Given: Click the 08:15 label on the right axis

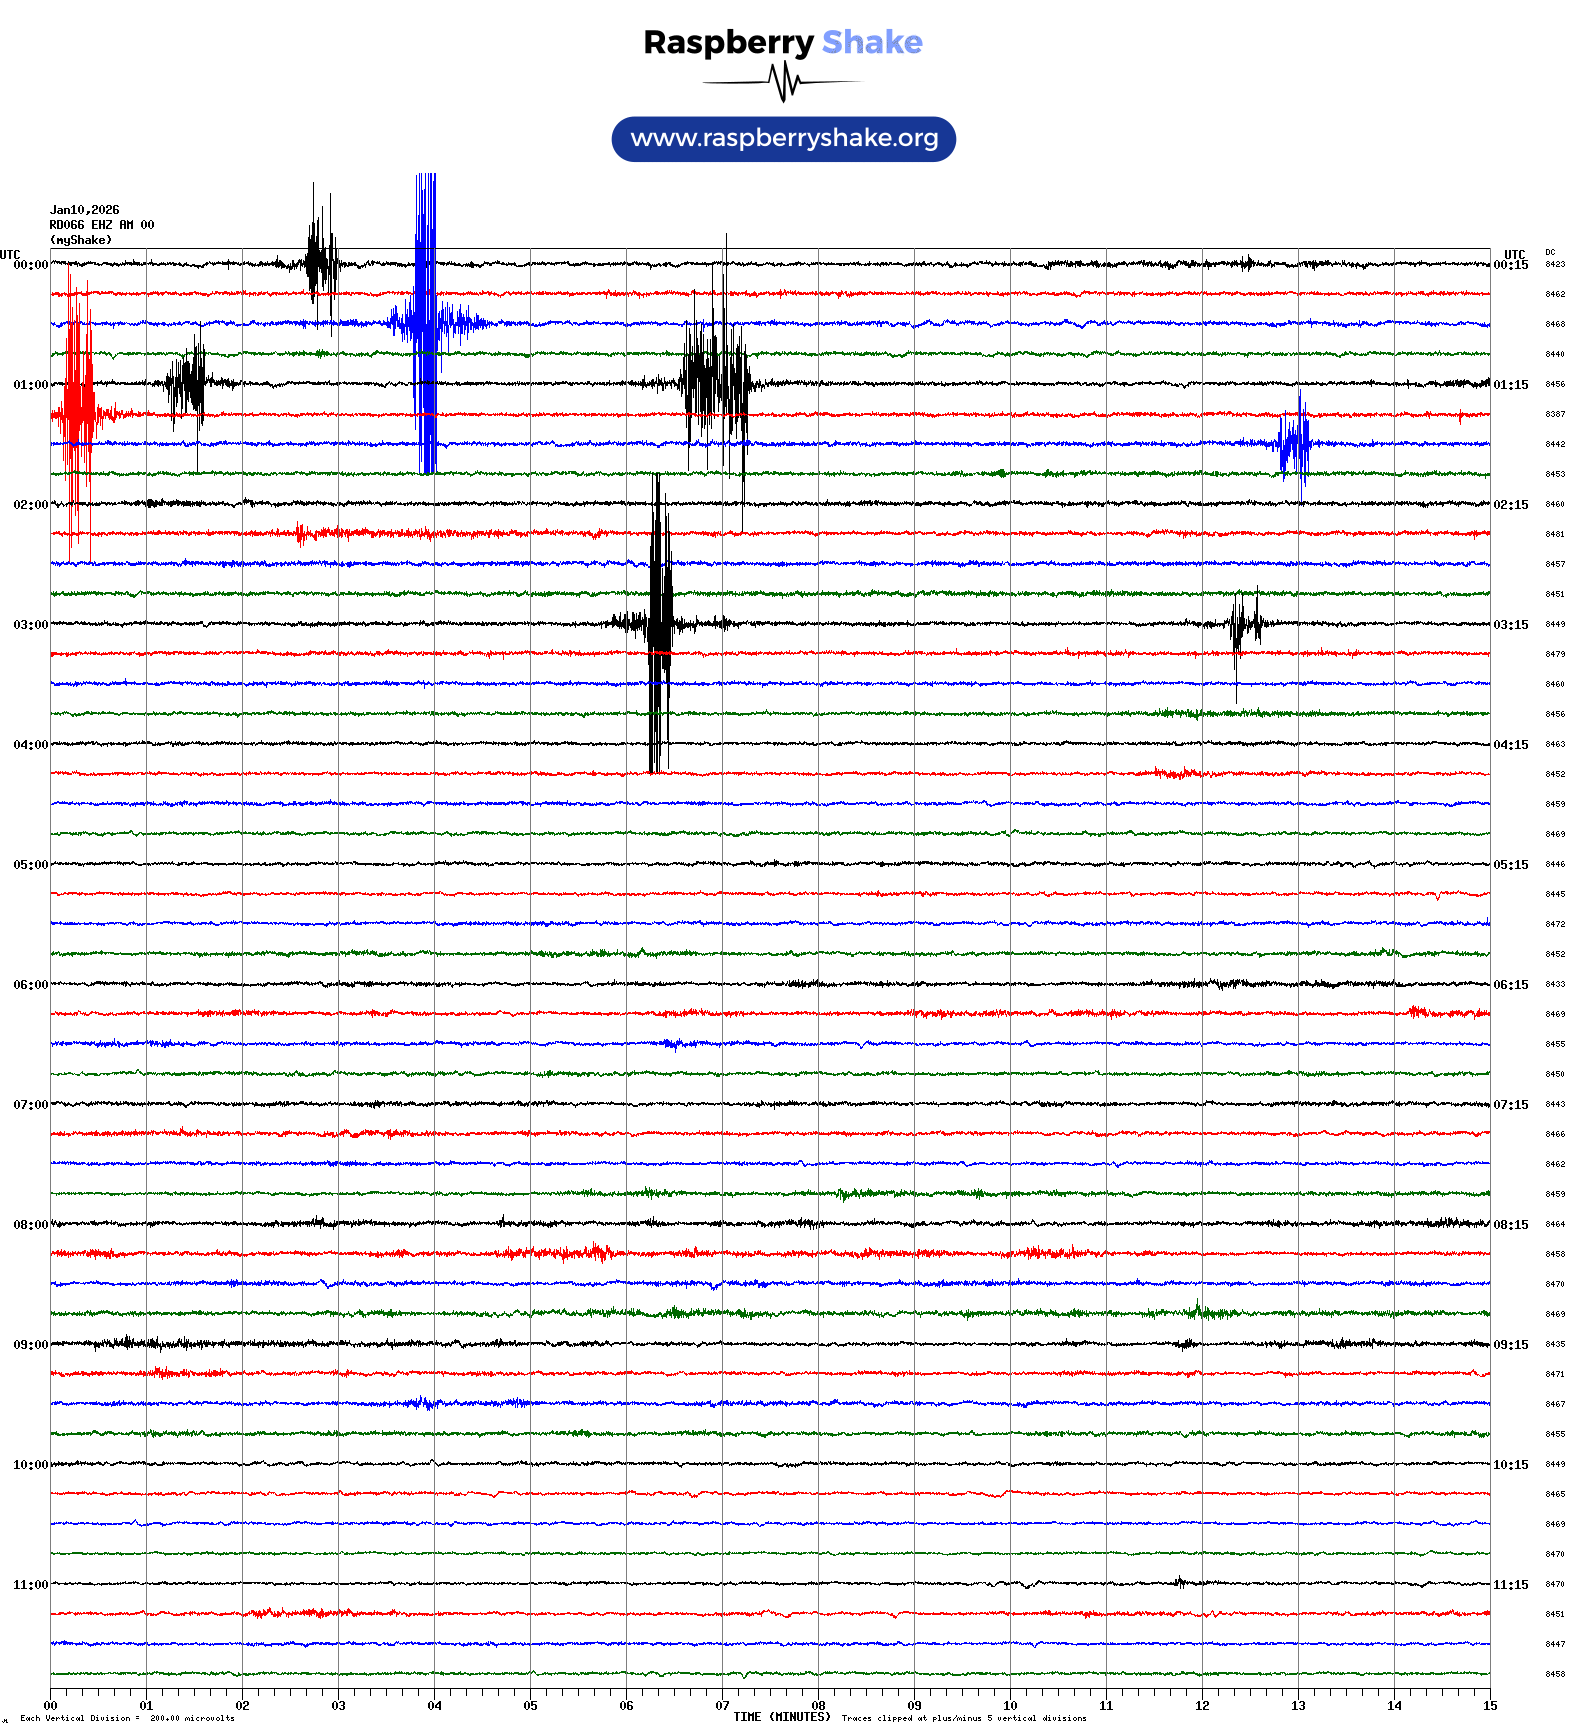Looking at the screenshot, I should click(1510, 1225).
